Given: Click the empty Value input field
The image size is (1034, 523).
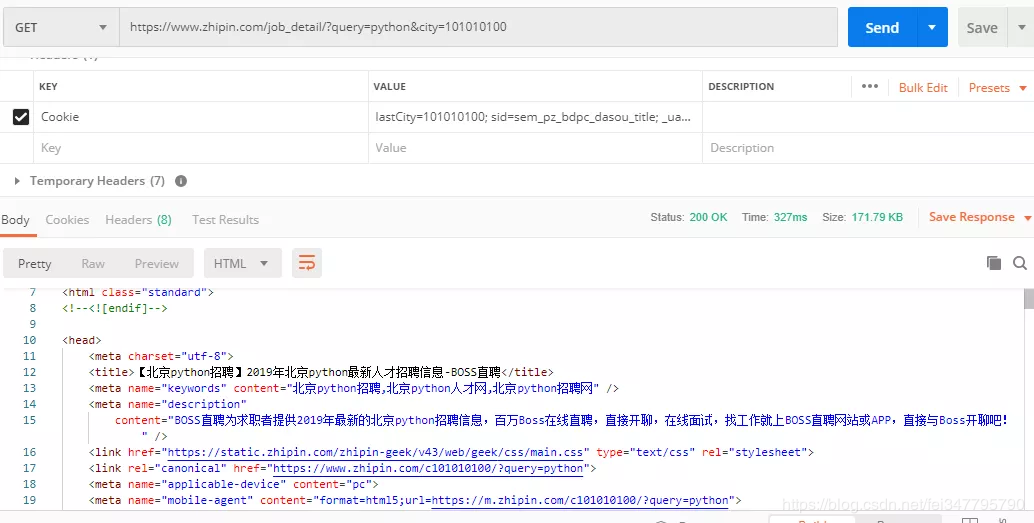Looking at the screenshot, I should [535, 148].
